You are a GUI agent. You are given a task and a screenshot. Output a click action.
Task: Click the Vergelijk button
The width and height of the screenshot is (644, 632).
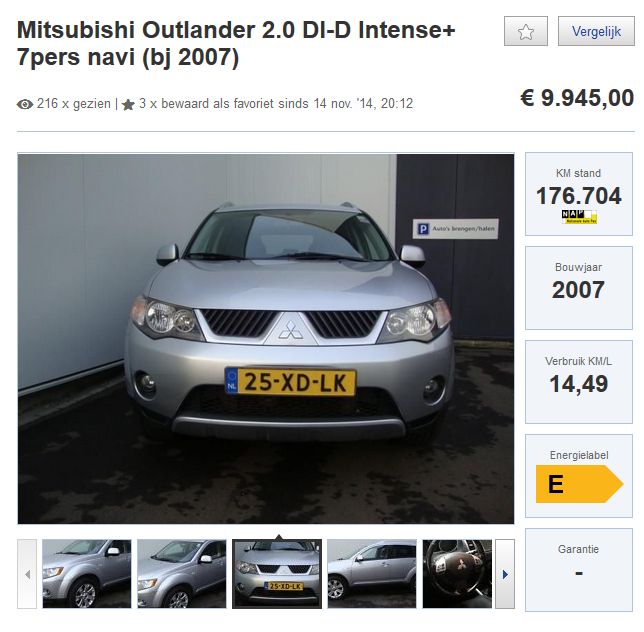point(596,31)
